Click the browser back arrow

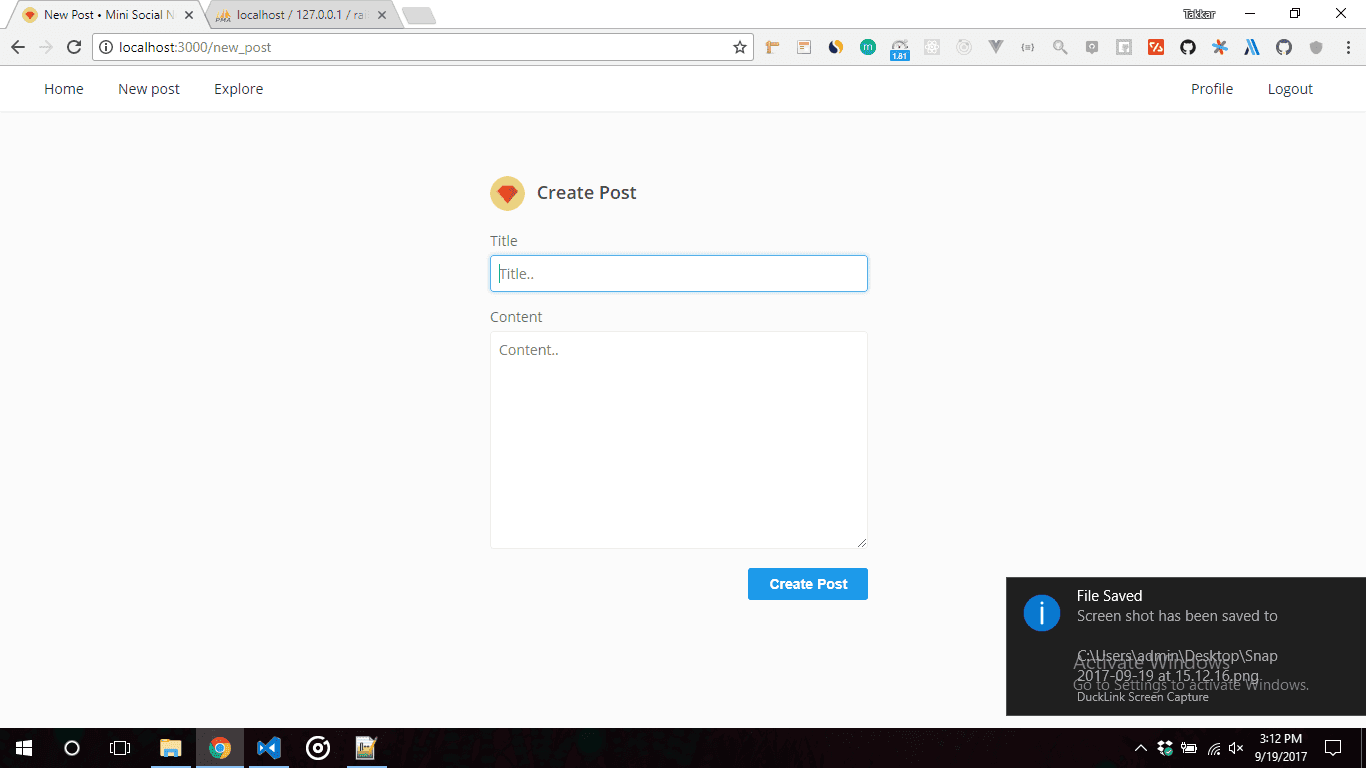point(17,47)
